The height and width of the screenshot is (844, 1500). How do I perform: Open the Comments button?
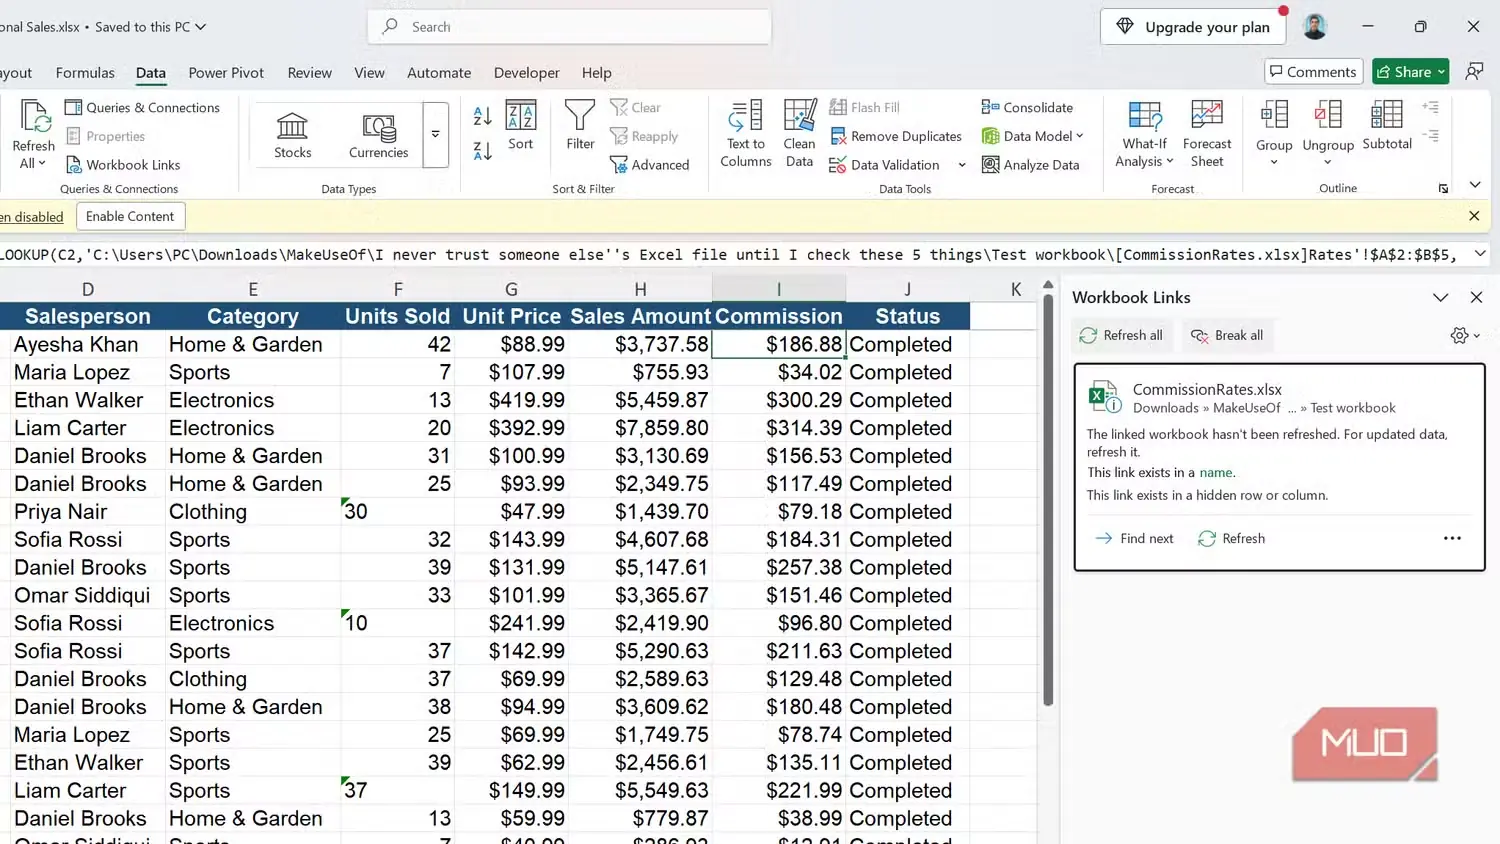tap(1313, 72)
